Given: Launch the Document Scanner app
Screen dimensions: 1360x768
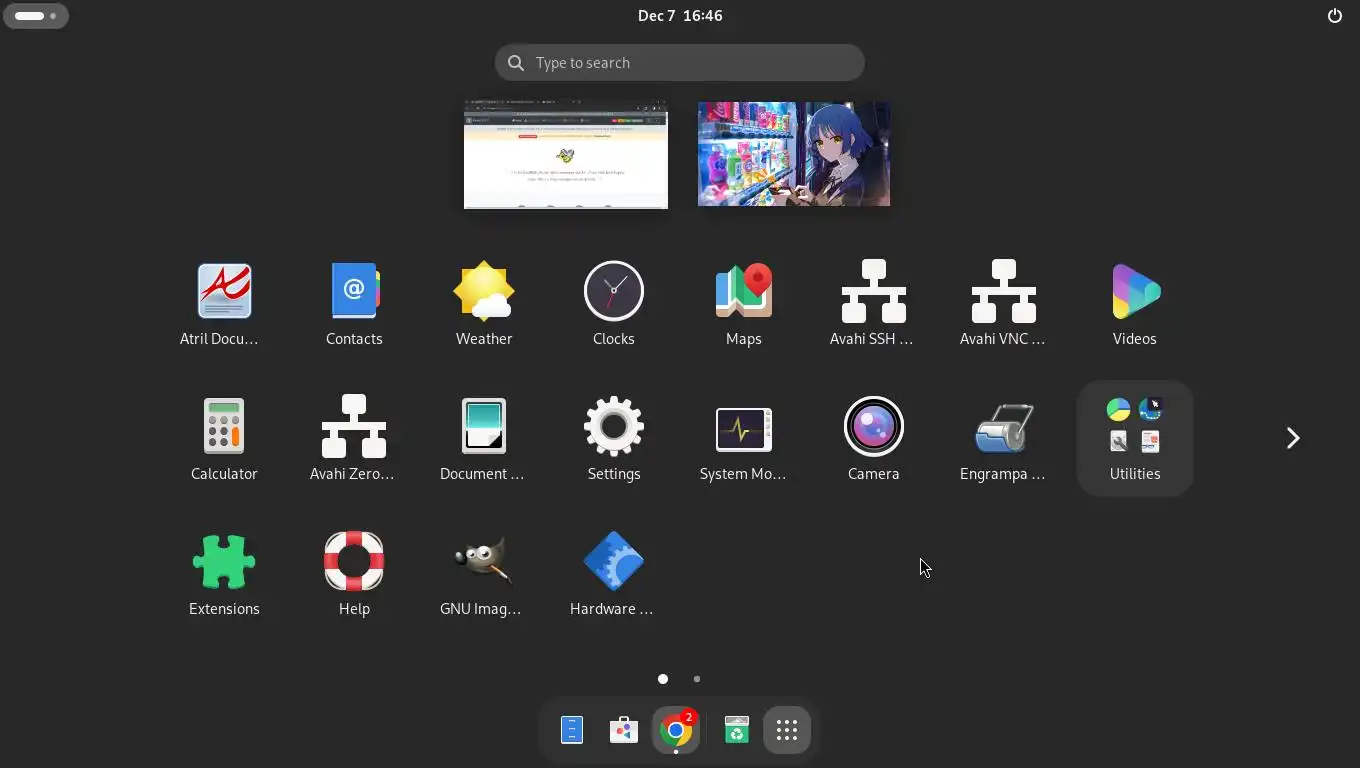Looking at the screenshot, I should click(x=484, y=439).
